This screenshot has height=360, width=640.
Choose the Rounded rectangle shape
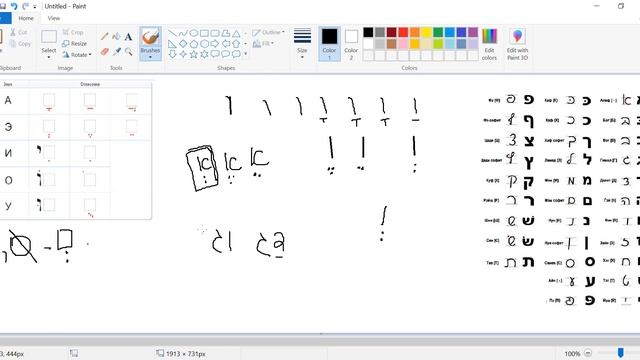click(215, 33)
